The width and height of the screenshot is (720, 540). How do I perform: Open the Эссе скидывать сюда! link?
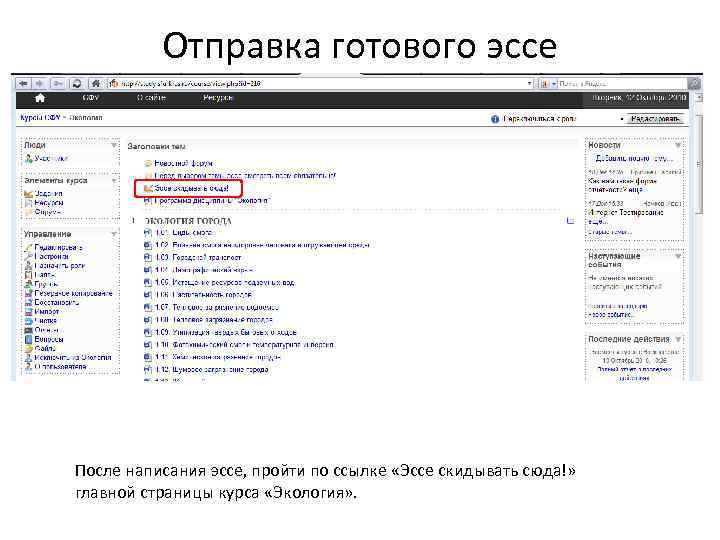(x=191, y=188)
